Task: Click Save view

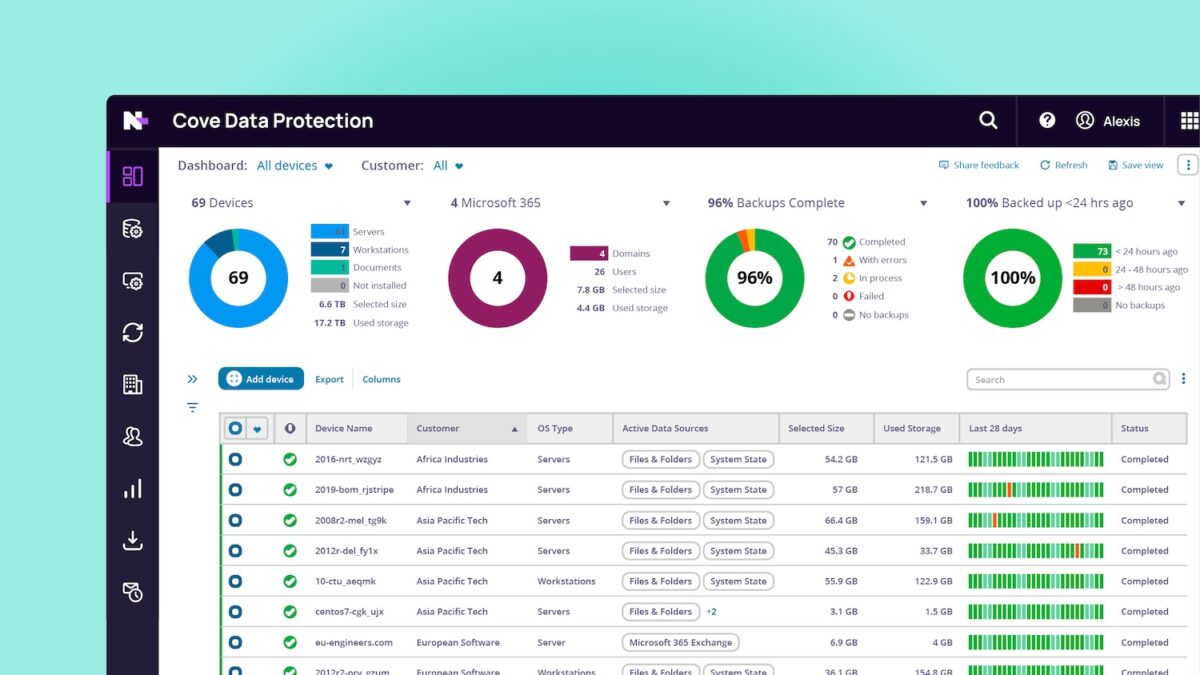Action: pos(1135,165)
